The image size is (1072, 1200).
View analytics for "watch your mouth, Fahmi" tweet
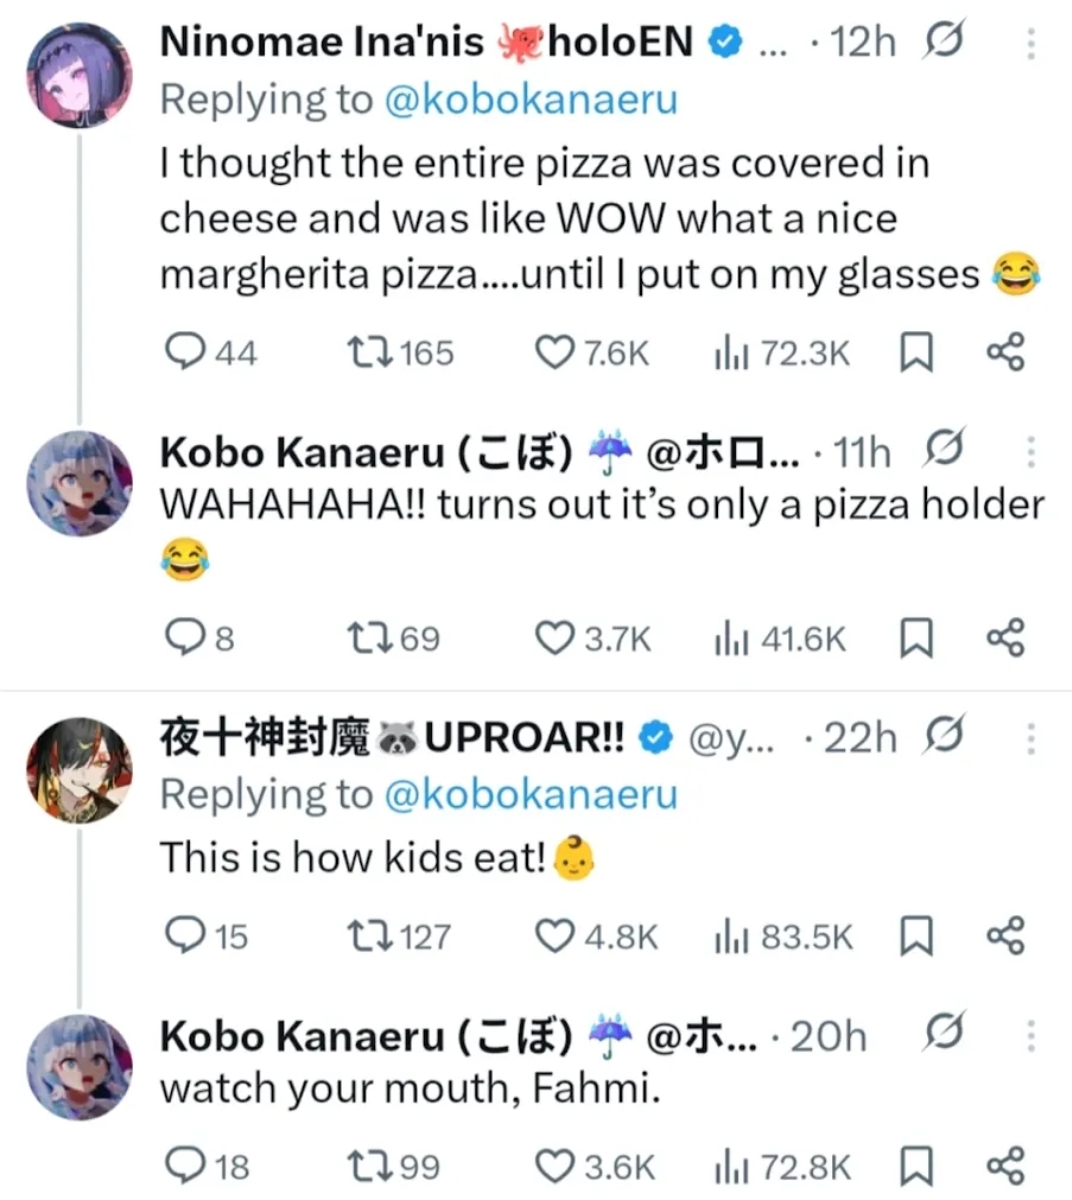(x=731, y=1167)
